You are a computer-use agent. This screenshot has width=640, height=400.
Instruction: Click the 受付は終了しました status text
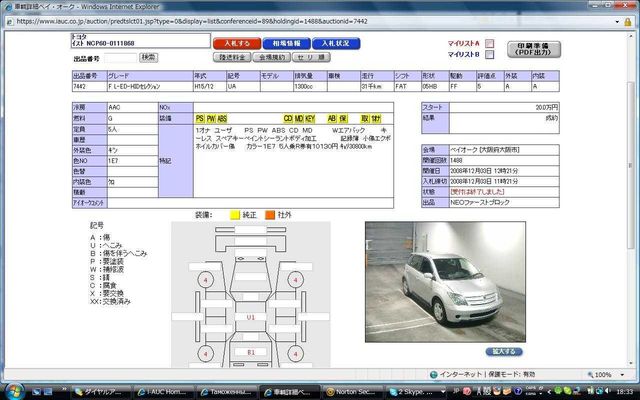coord(477,191)
